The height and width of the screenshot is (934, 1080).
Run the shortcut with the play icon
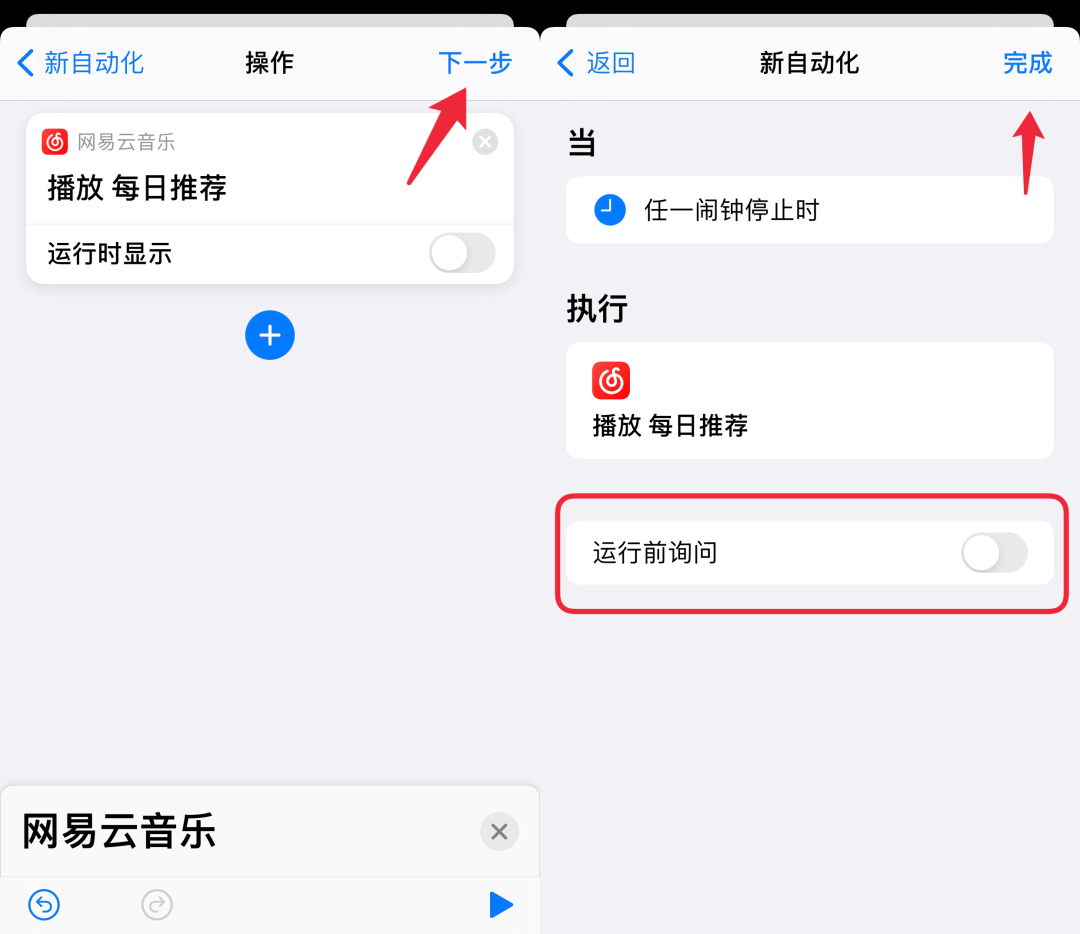tap(501, 904)
